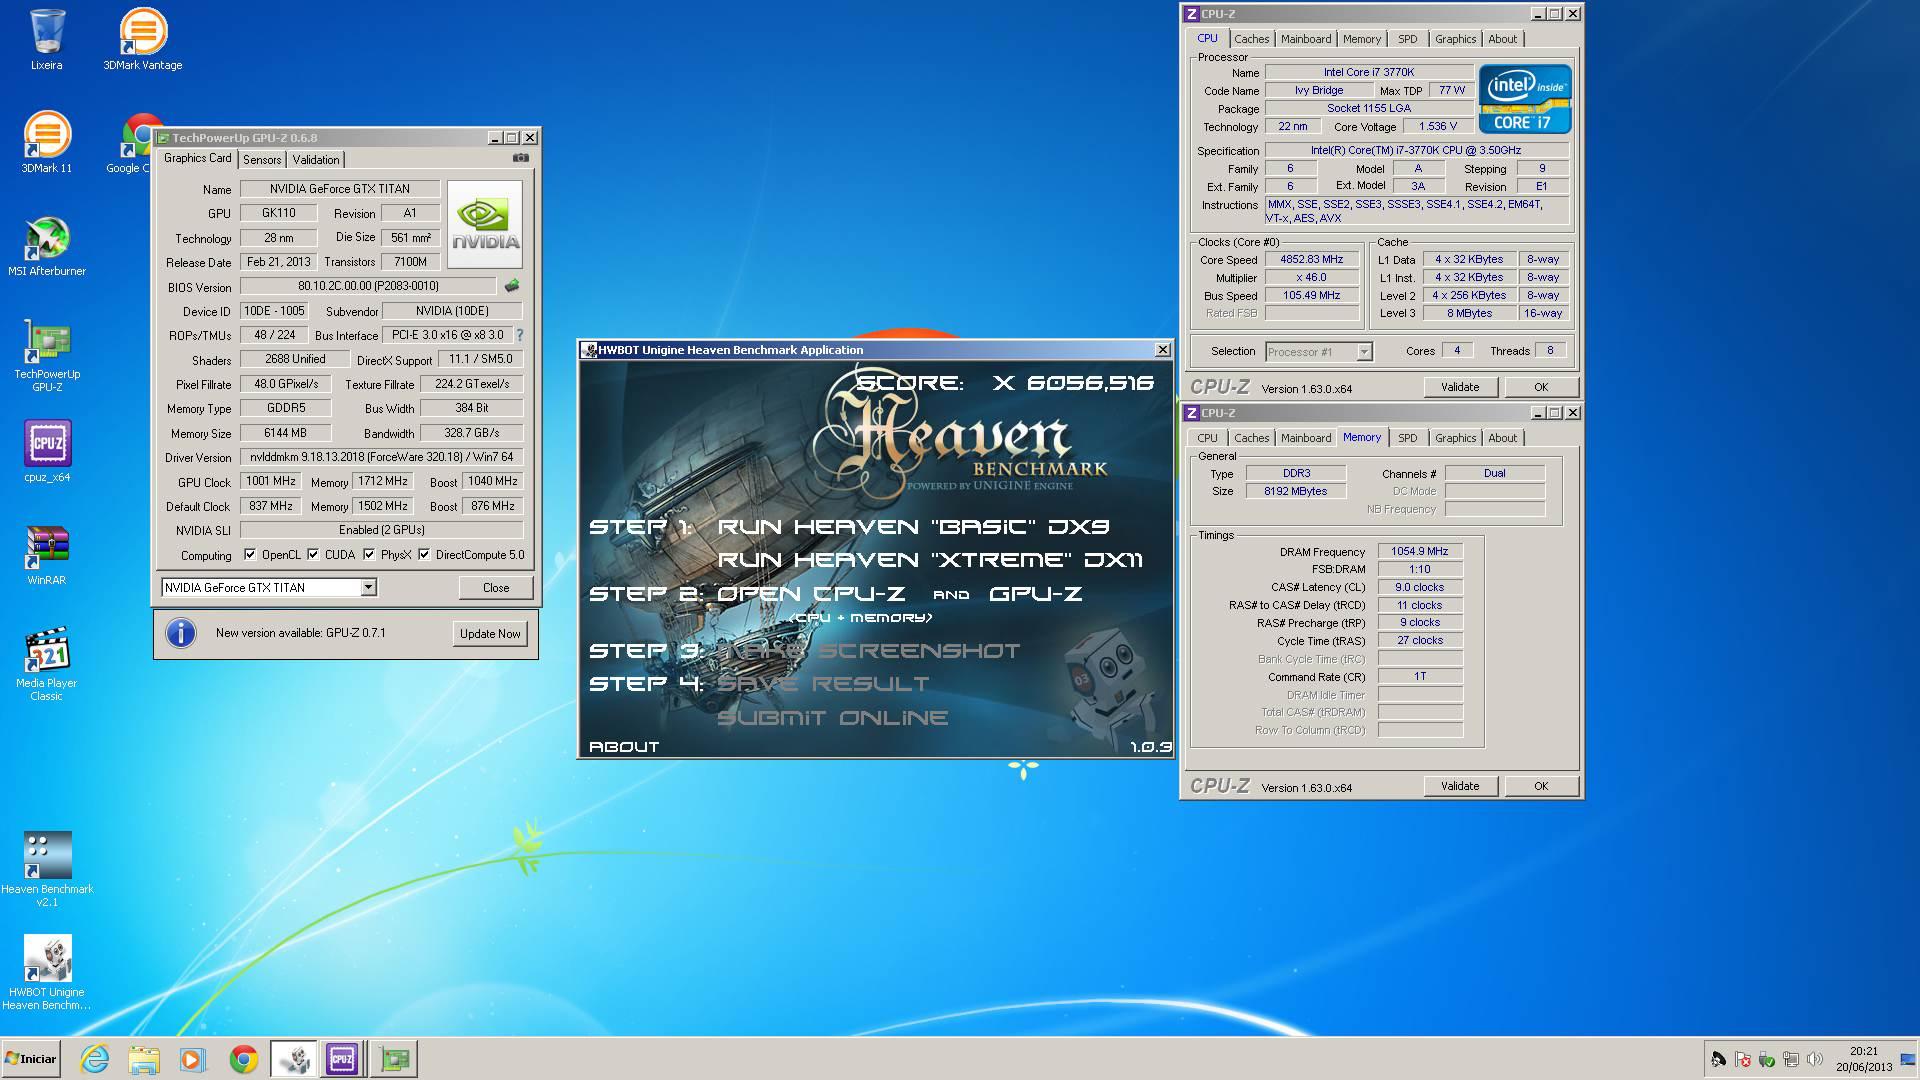
Task: Open Caches tab in top CPU-Z window
Action: [x=1251, y=39]
